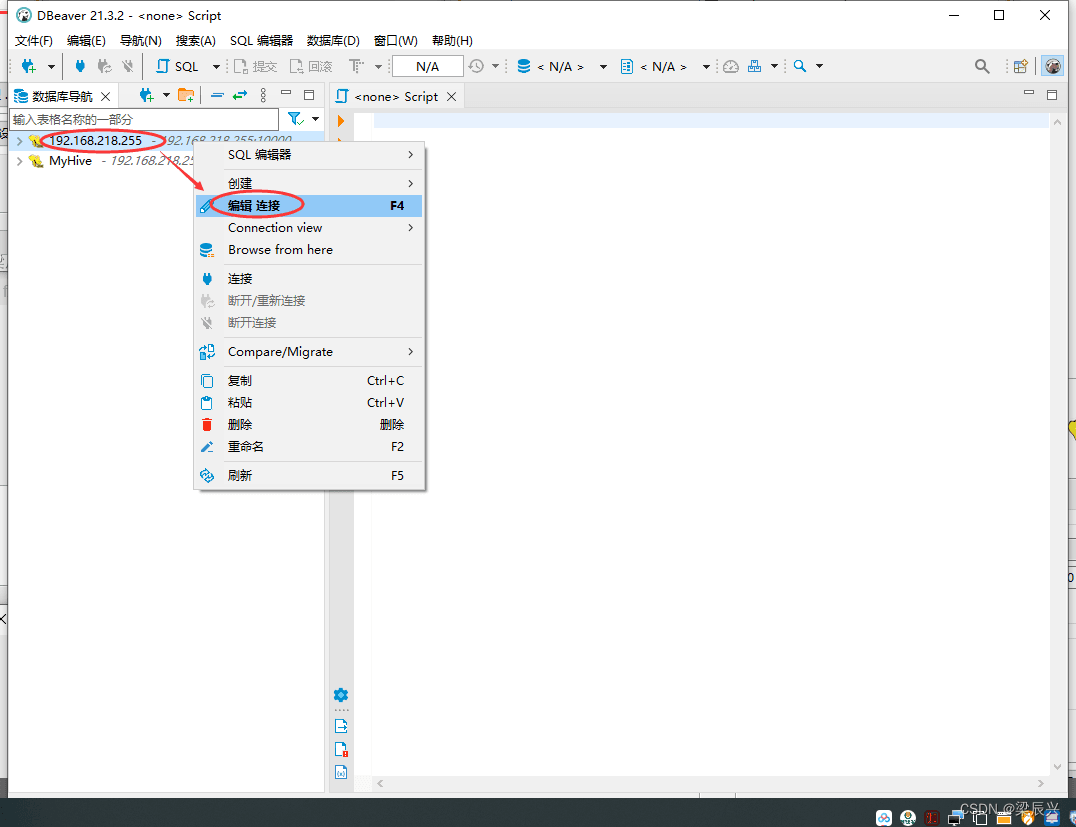Screen dimensions: 1076x827
Task: Expand the SQL button dropdown arrow
Action: tap(216, 67)
